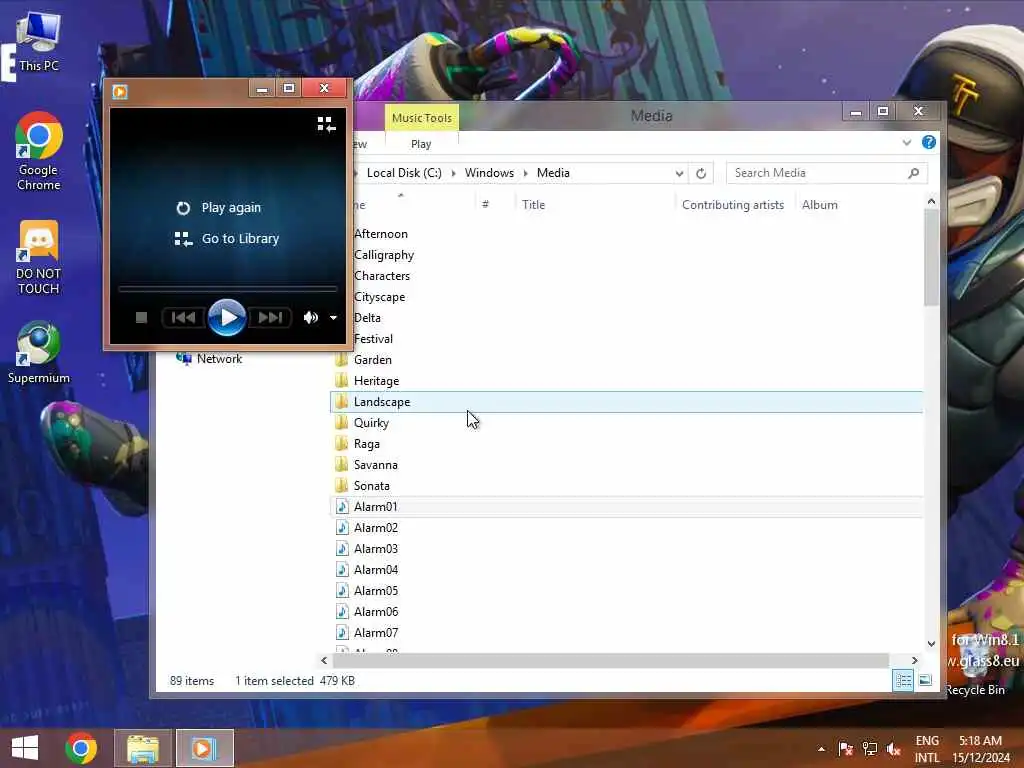Mute the media player volume speaker icon
1024x768 pixels.
coord(310,317)
